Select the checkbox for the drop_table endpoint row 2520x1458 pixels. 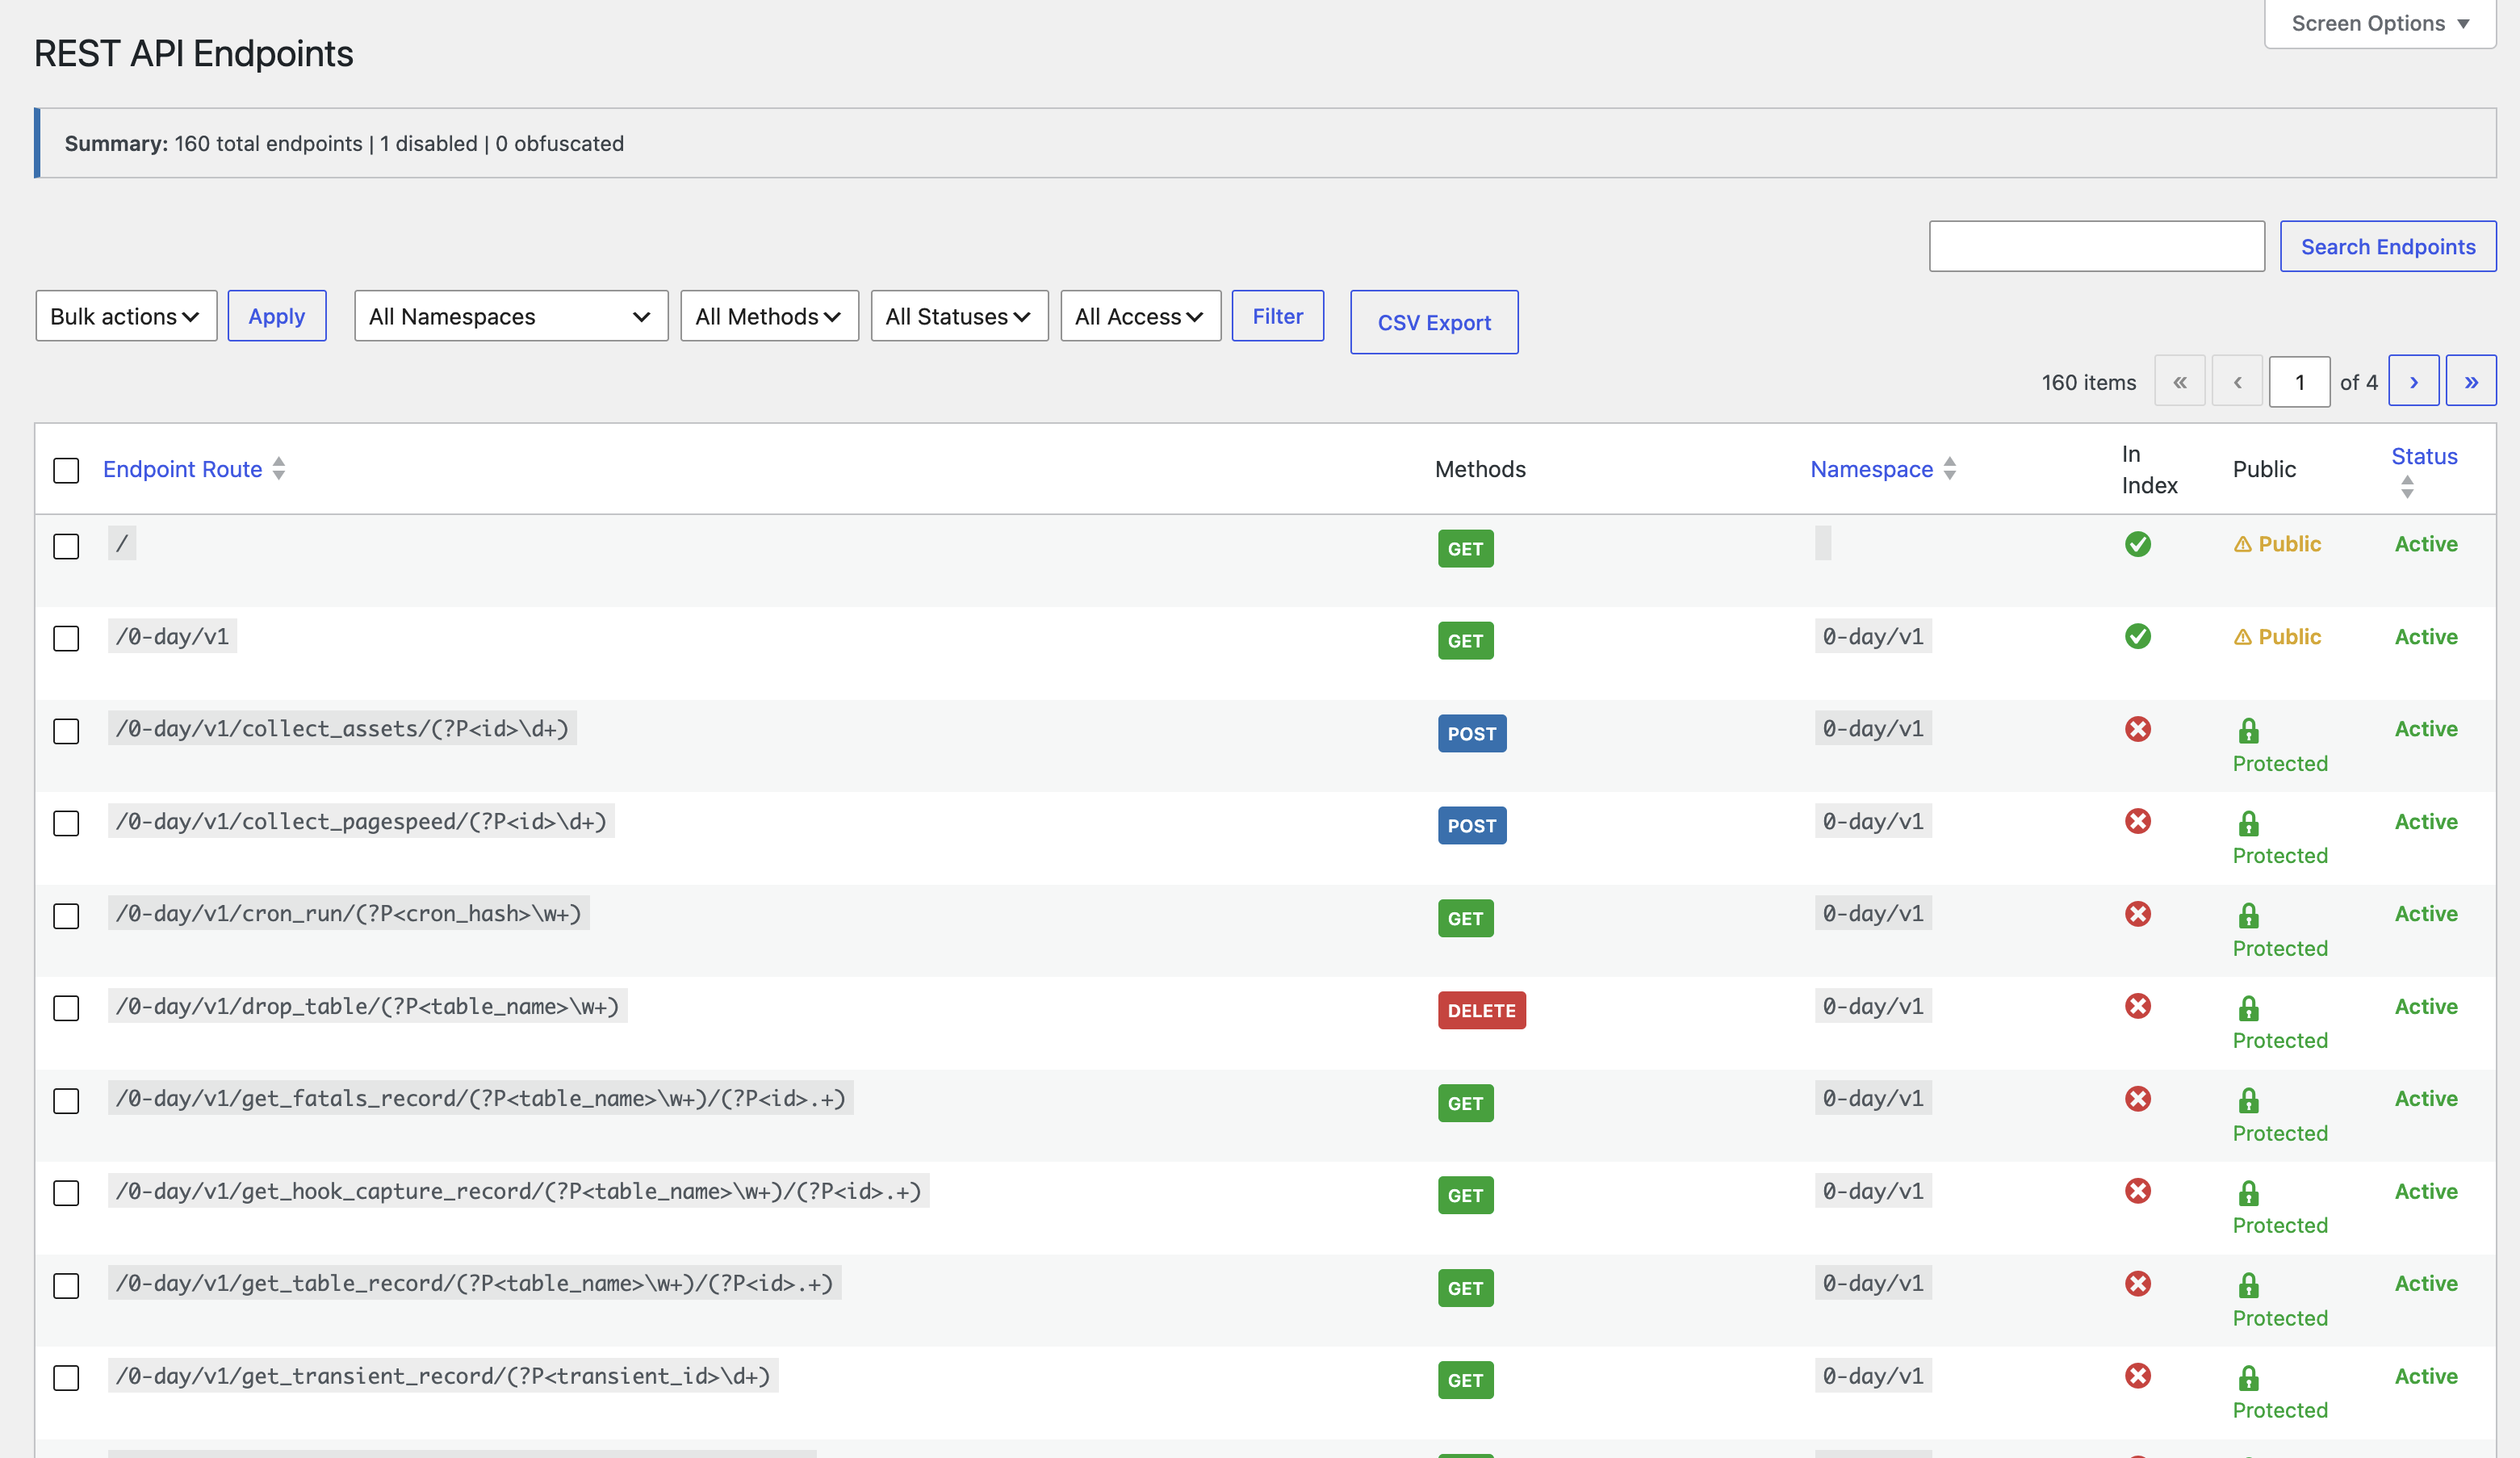tap(66, 1008)
